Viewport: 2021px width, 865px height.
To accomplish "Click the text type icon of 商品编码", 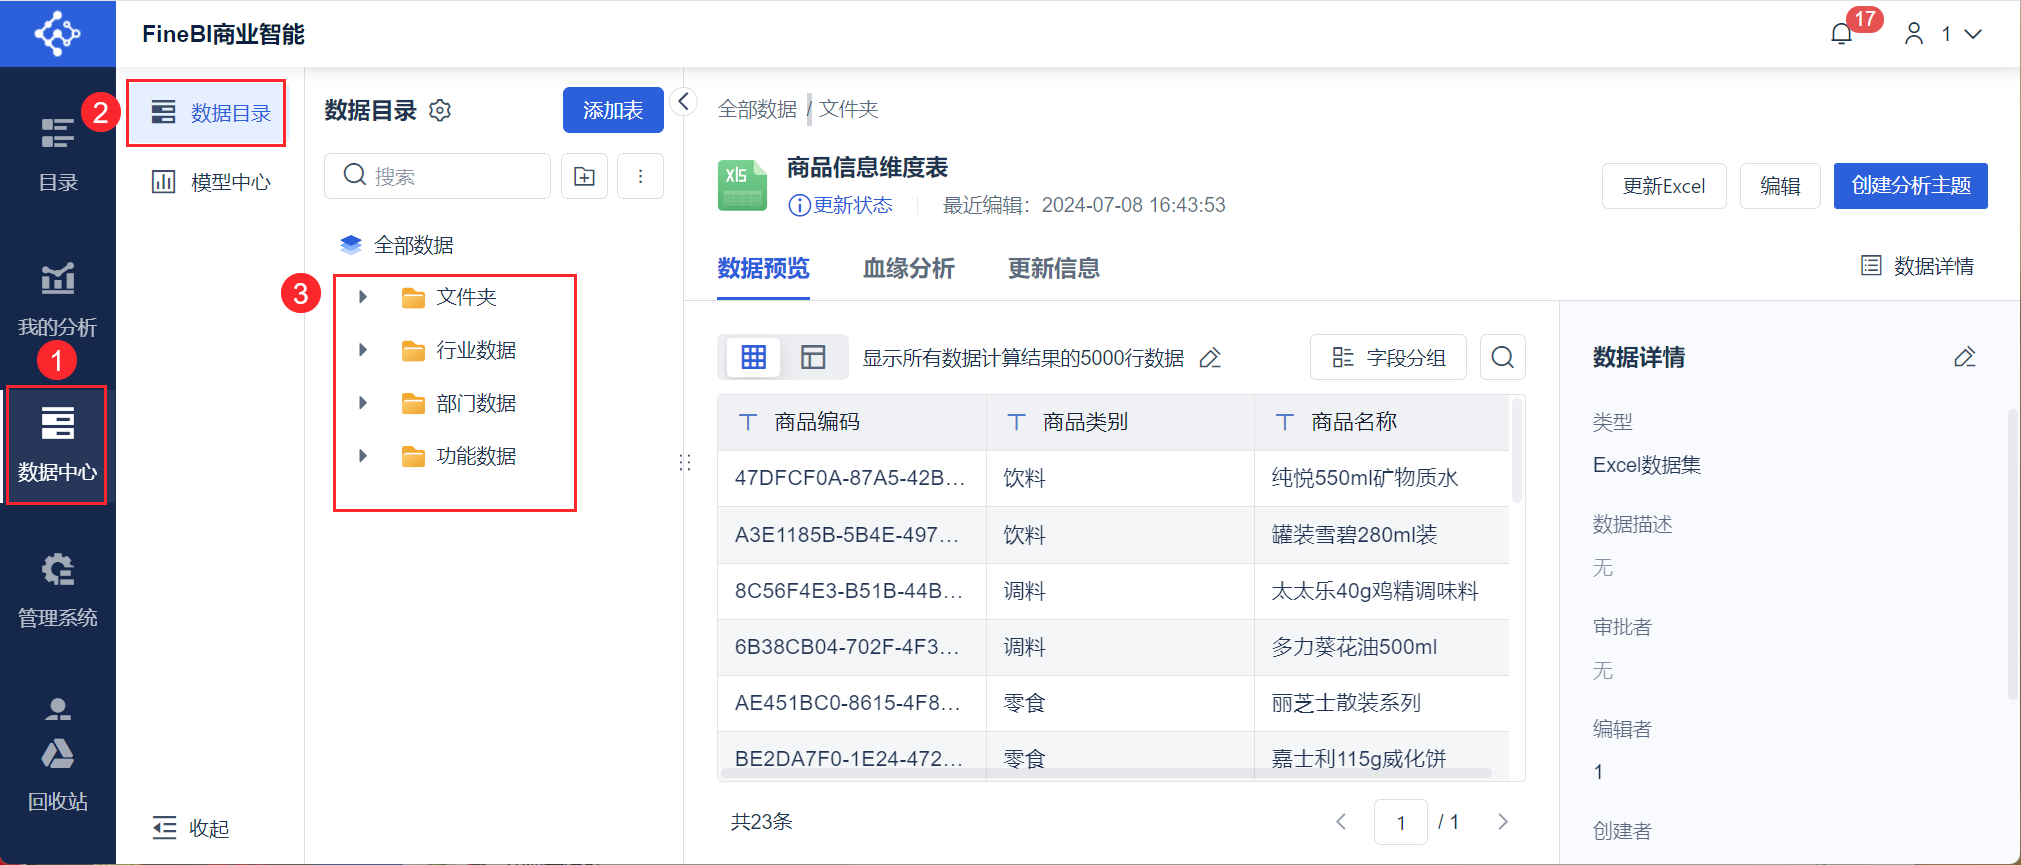I will coord(748,422).
